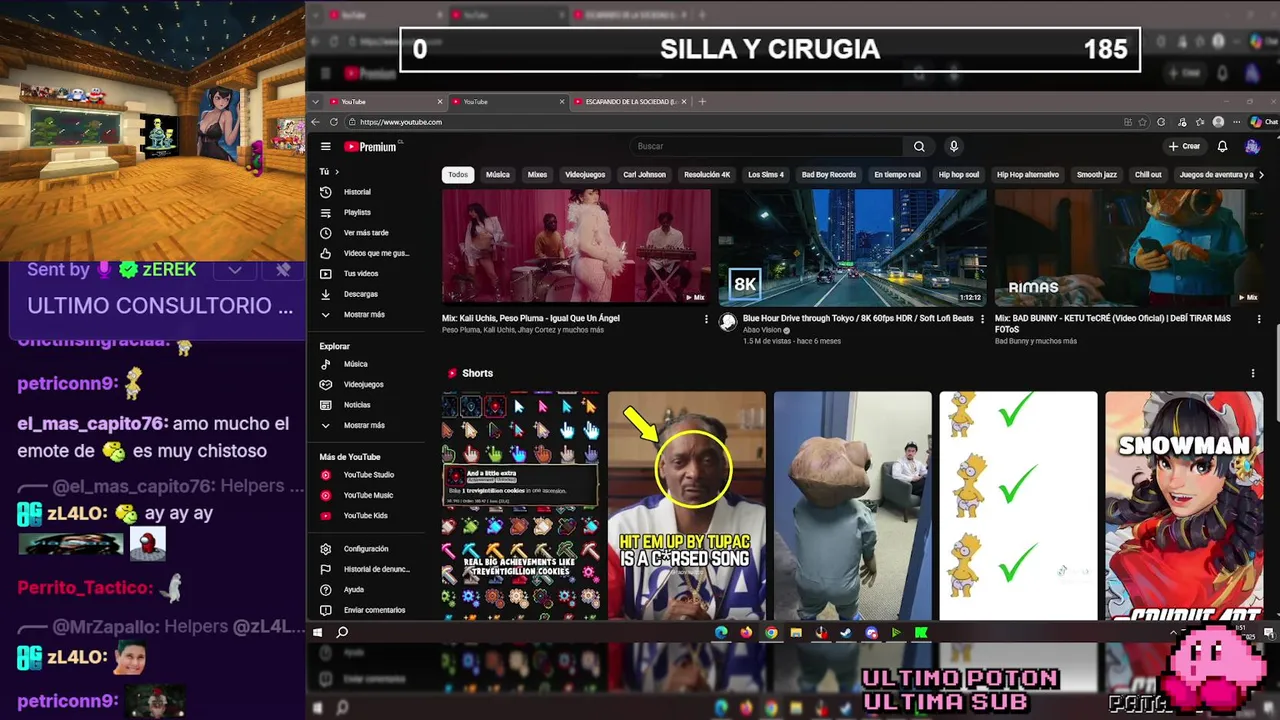Launch YouTube Music from sidebar
The image size is (1280, 720).
pyautogui.click(x=367, y=495)
